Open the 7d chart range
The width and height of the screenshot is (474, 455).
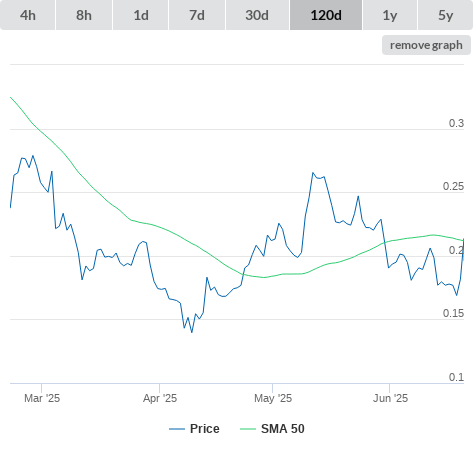tap(197, 15)
